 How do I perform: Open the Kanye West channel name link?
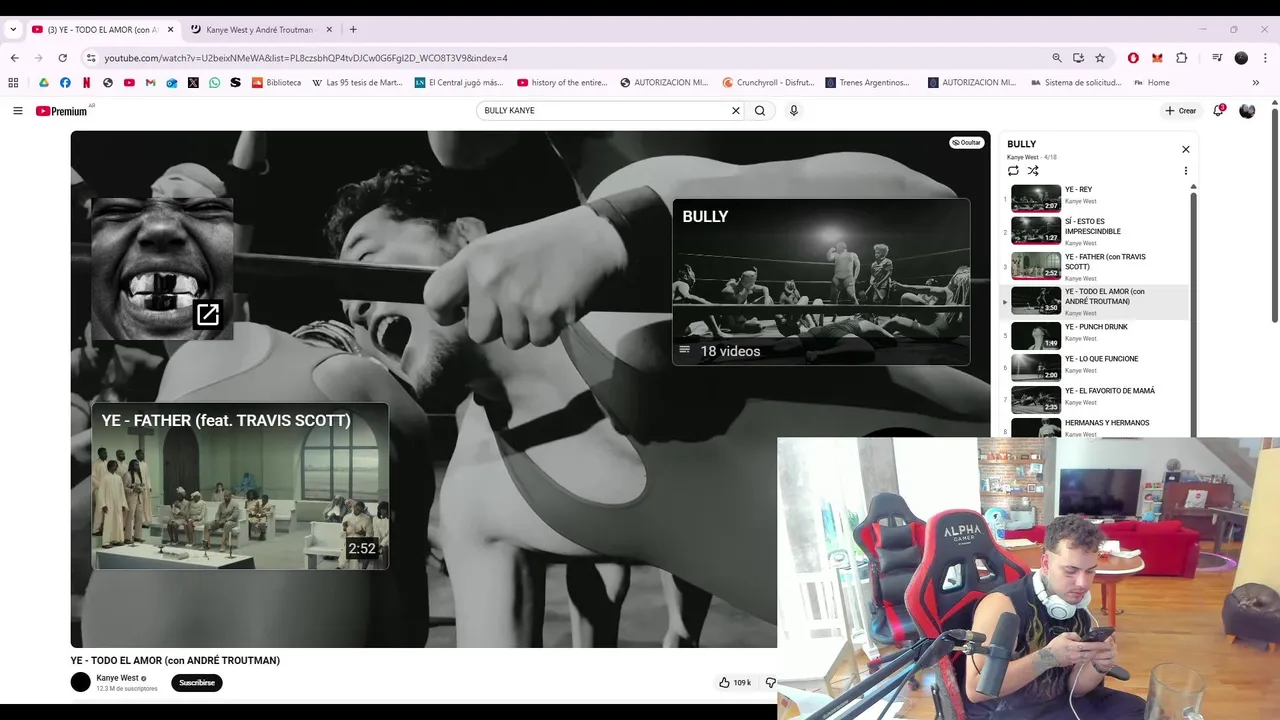click(x=117, y=678)
